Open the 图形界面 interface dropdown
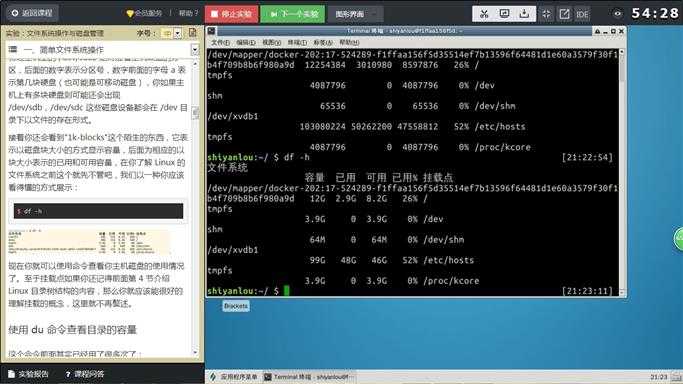 (x=355, y=14)
